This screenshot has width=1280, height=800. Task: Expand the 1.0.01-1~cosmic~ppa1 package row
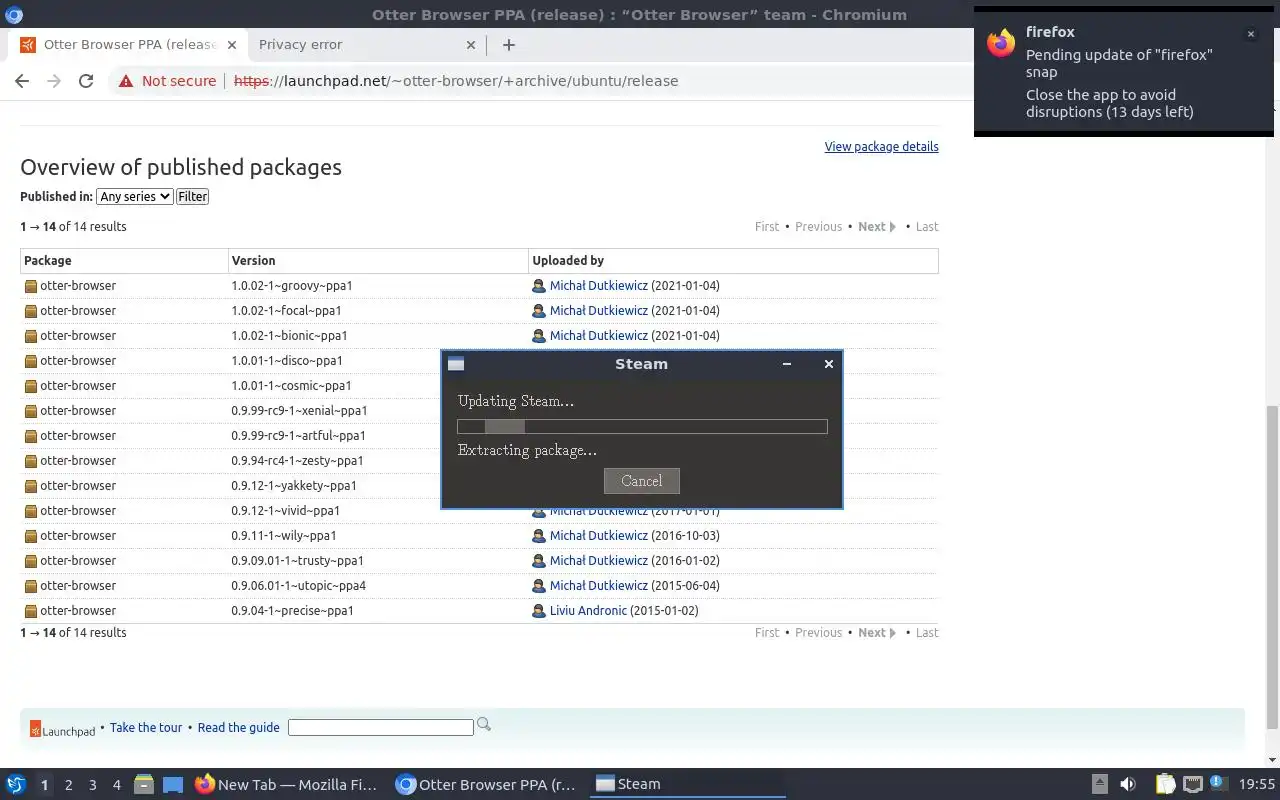click(230, 385)
